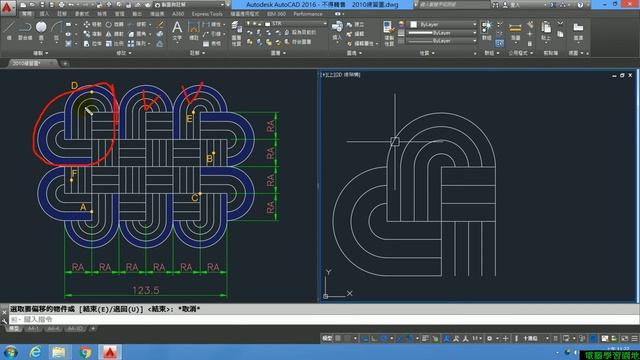Screen dimensions: 640x360
Task: Open the Express Tools ribbon tab
Action: [x=207, y=14]
